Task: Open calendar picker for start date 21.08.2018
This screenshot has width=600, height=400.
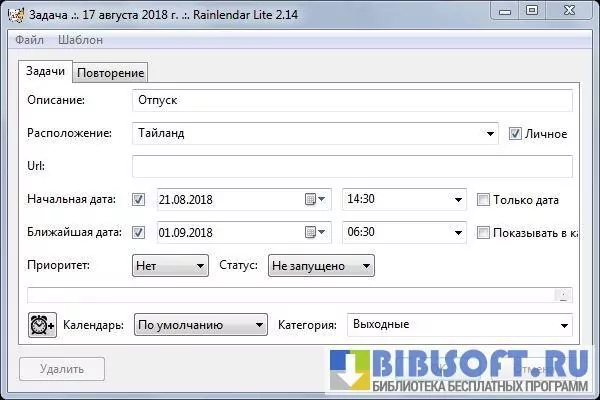Action: pos(315,200)
